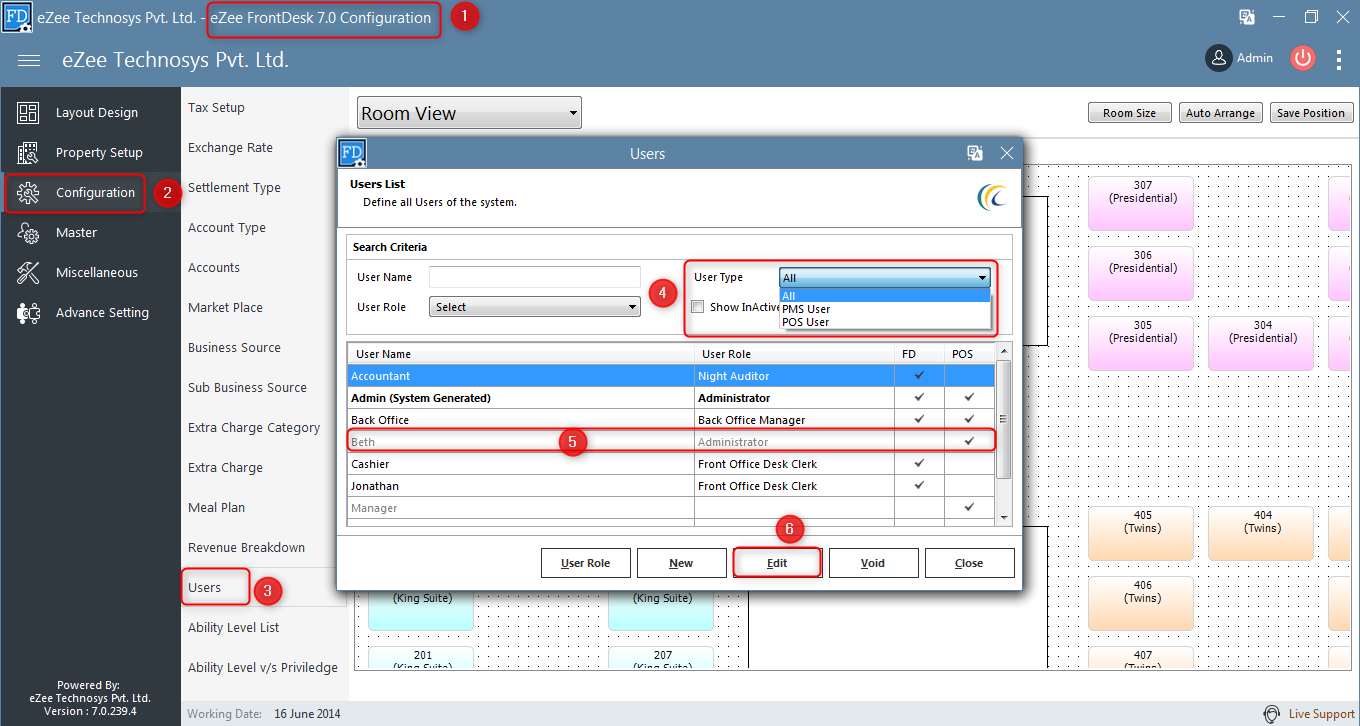Open Layout Design section
The image size is (1360, 726).
97,113
